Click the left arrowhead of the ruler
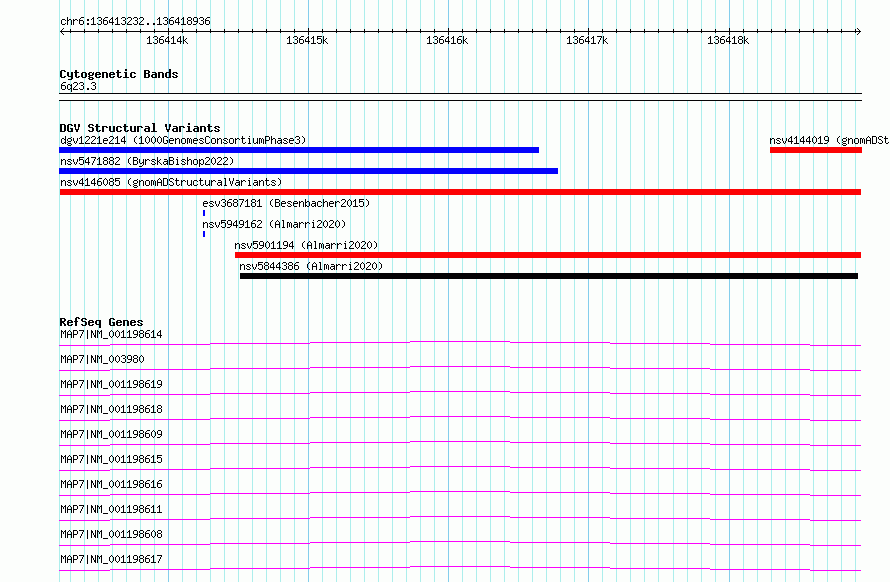 [62, 31]
